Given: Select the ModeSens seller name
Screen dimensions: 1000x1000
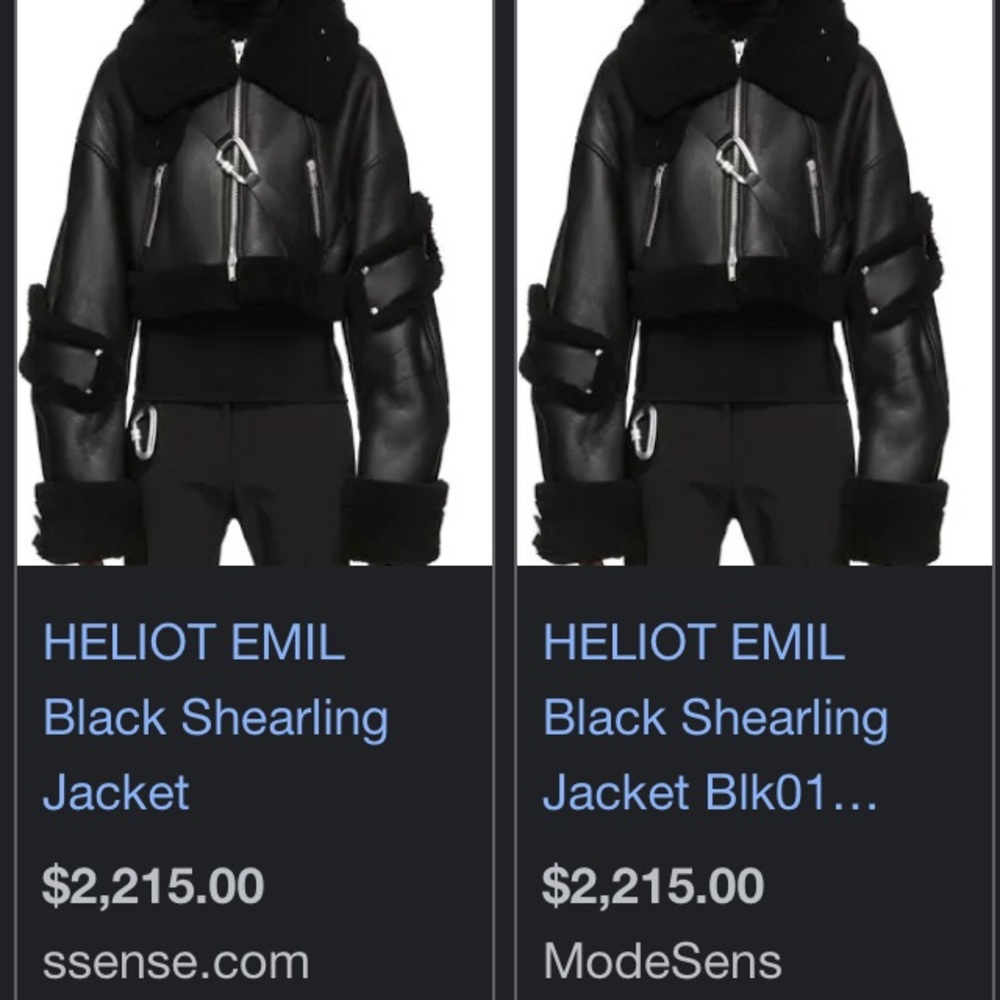Looking at the screenshot, I should tap(662, 961).
